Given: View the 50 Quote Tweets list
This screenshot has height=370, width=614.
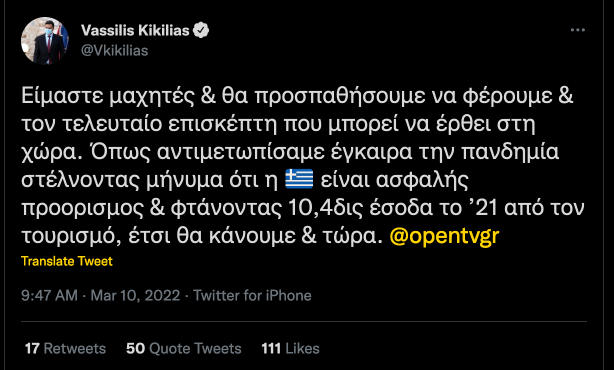Looking at the screenshot, I should (184, 348).
